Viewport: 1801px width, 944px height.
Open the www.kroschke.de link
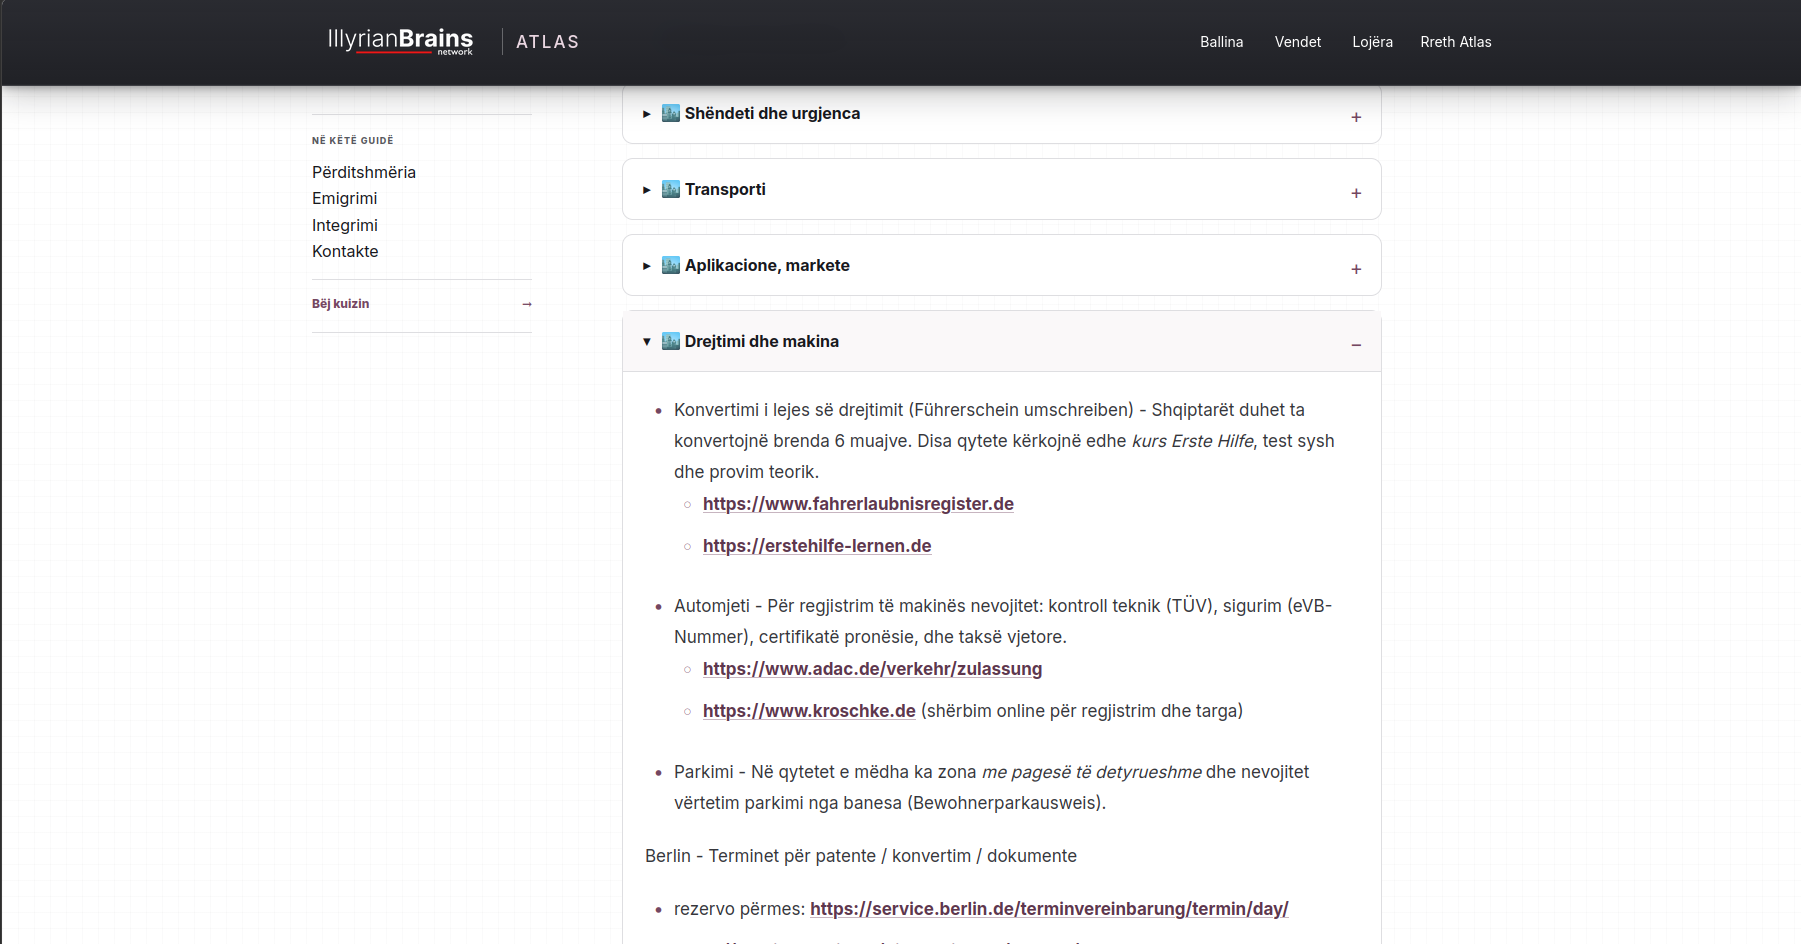809,711
